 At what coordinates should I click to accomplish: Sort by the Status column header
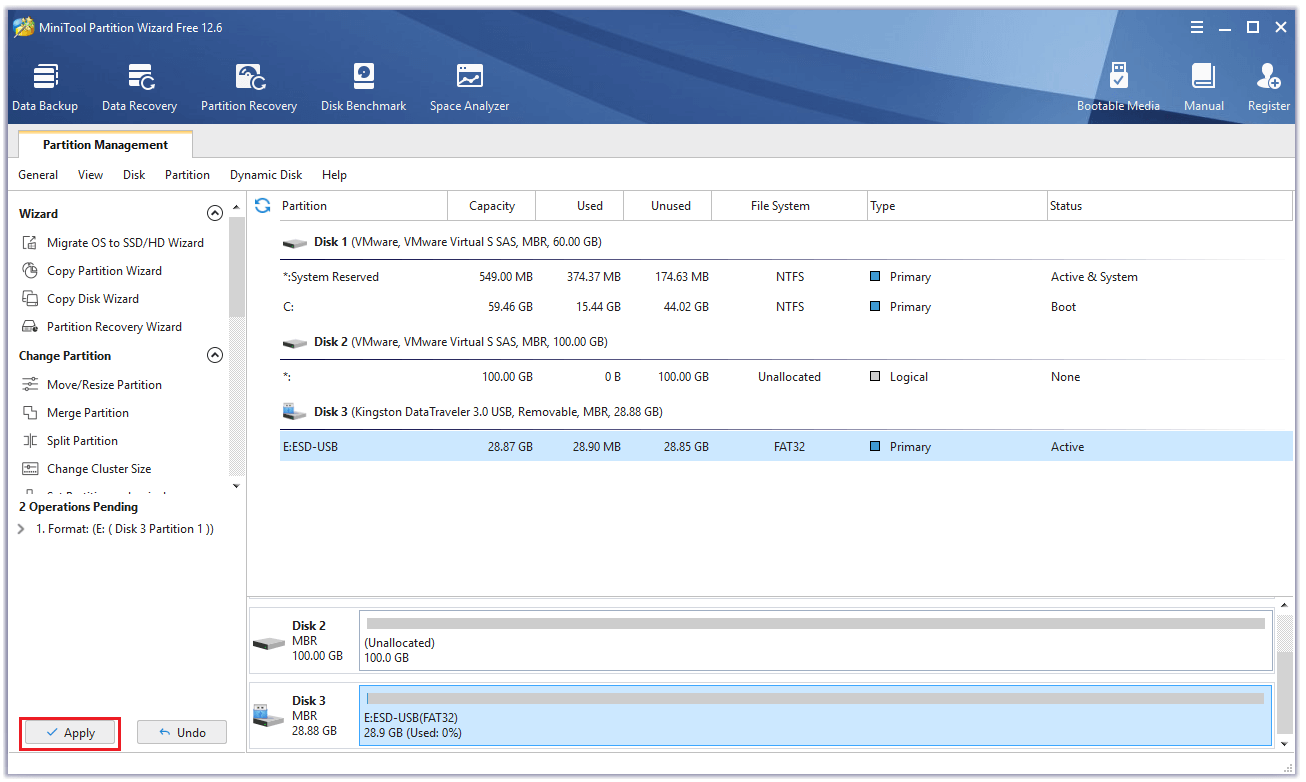pyautogui.click(x=1170, y=206)
